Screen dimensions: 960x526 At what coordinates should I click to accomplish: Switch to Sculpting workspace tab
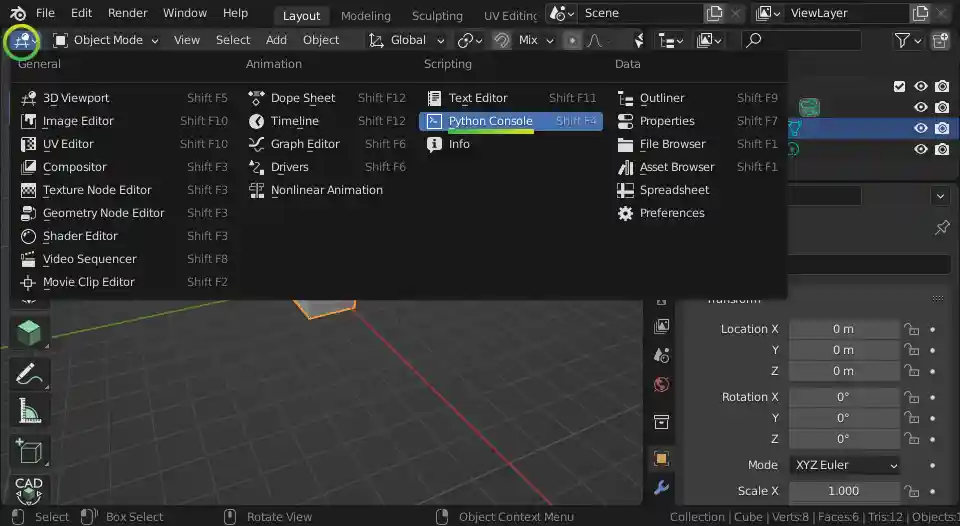coord(437,16)
